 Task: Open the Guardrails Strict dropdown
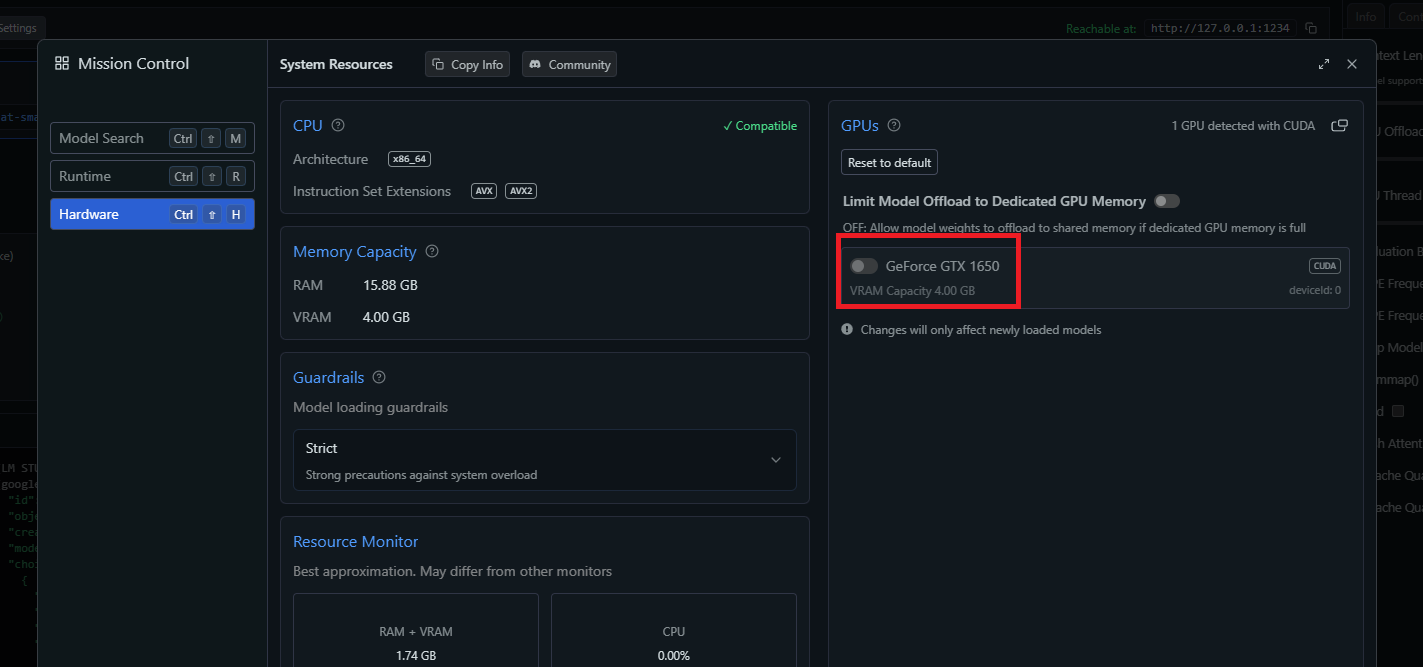545,460
